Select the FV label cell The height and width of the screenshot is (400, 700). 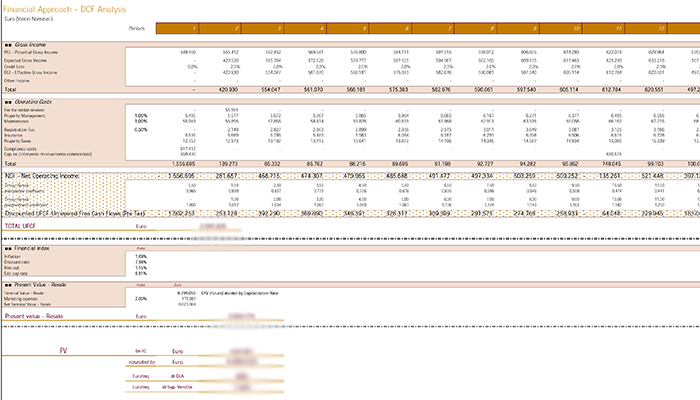click(63, 351)
